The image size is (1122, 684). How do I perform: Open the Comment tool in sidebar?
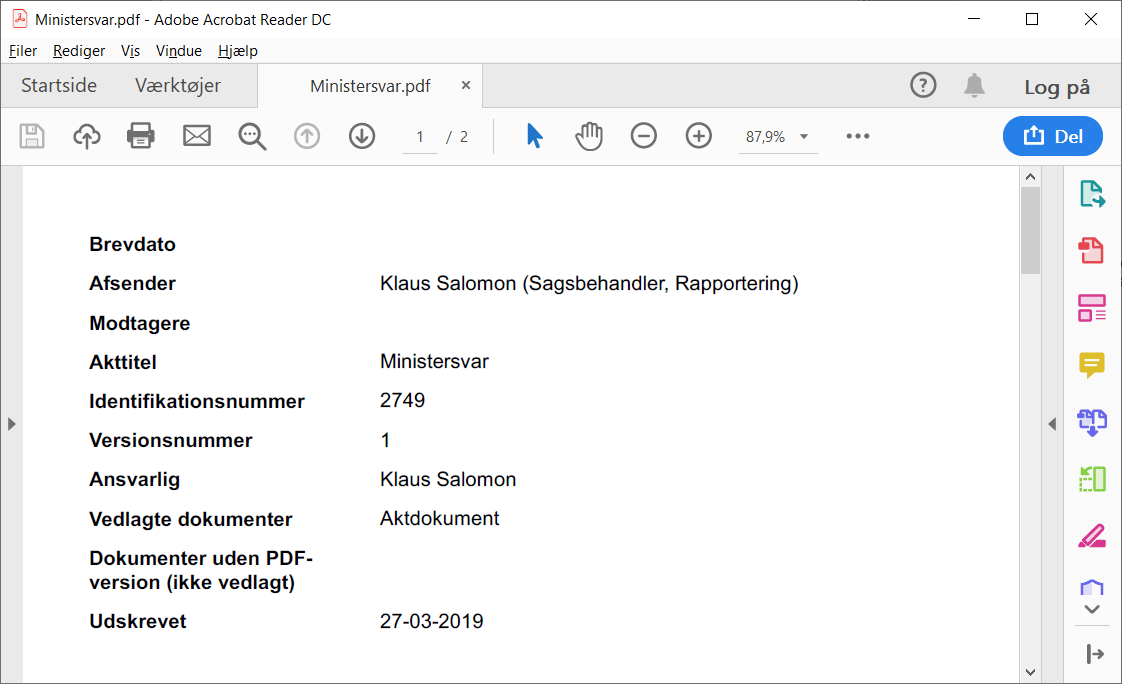(x=1091, y=365)
